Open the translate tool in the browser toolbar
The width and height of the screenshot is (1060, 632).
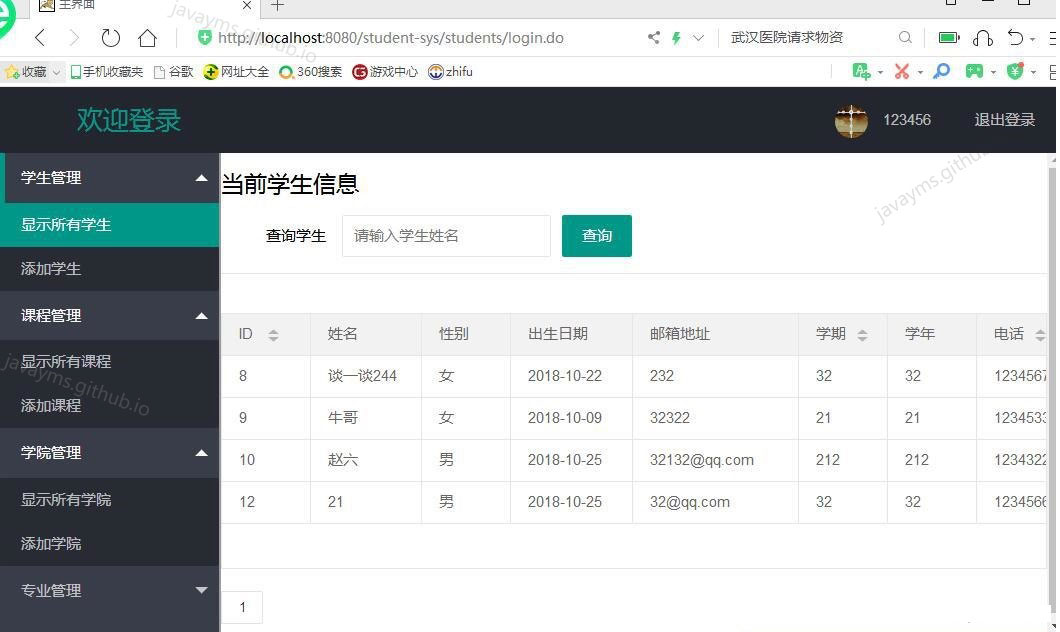pos(860,71)
